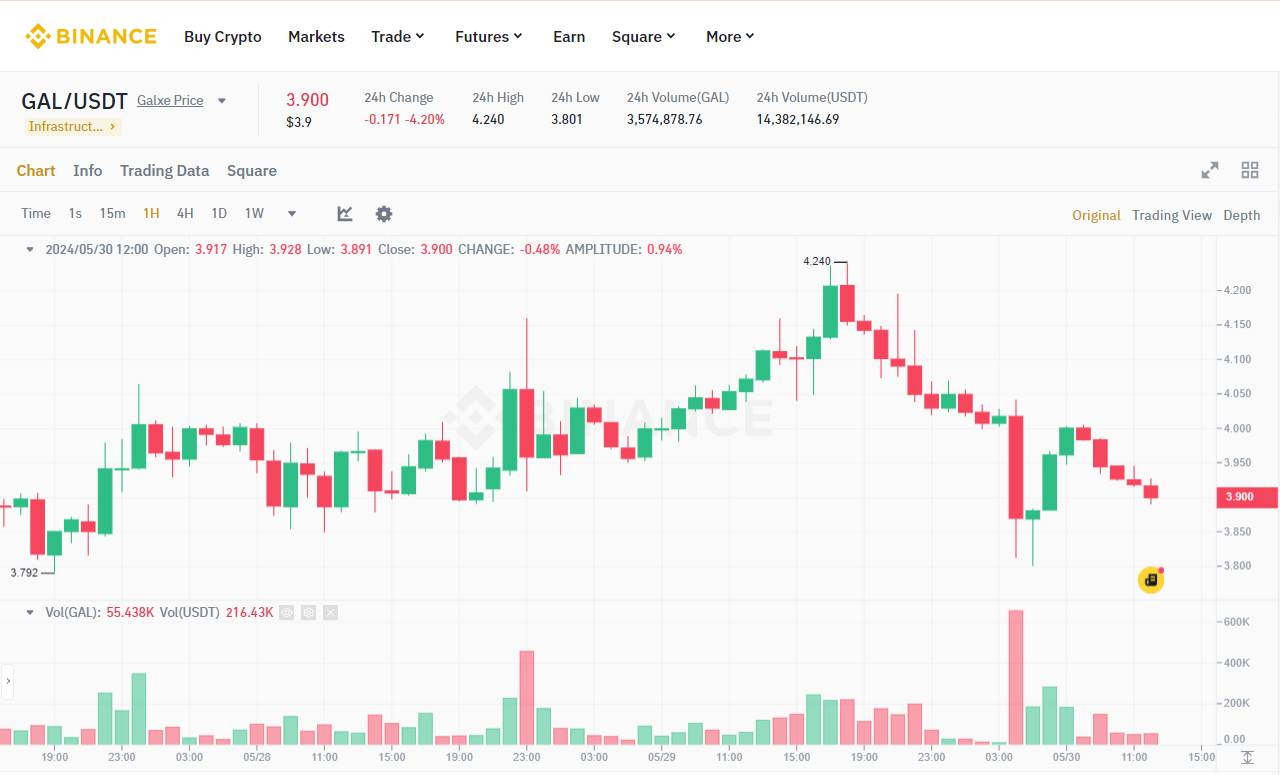
Task: Click the 24h High value 4.240
Action: 488,119
